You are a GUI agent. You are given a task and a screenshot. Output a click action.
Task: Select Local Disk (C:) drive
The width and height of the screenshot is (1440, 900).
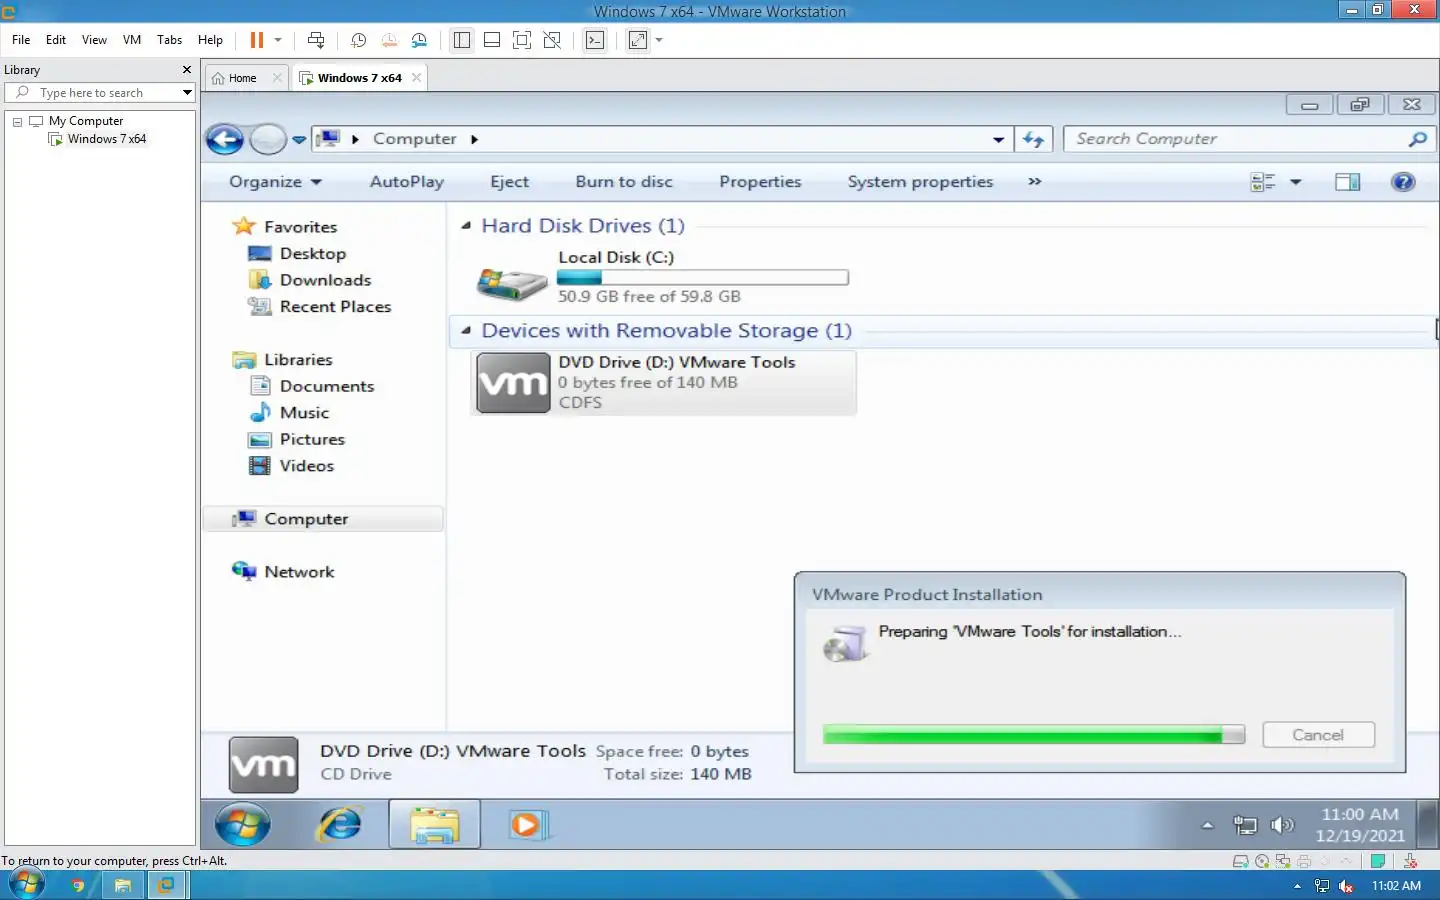[663, 277]
